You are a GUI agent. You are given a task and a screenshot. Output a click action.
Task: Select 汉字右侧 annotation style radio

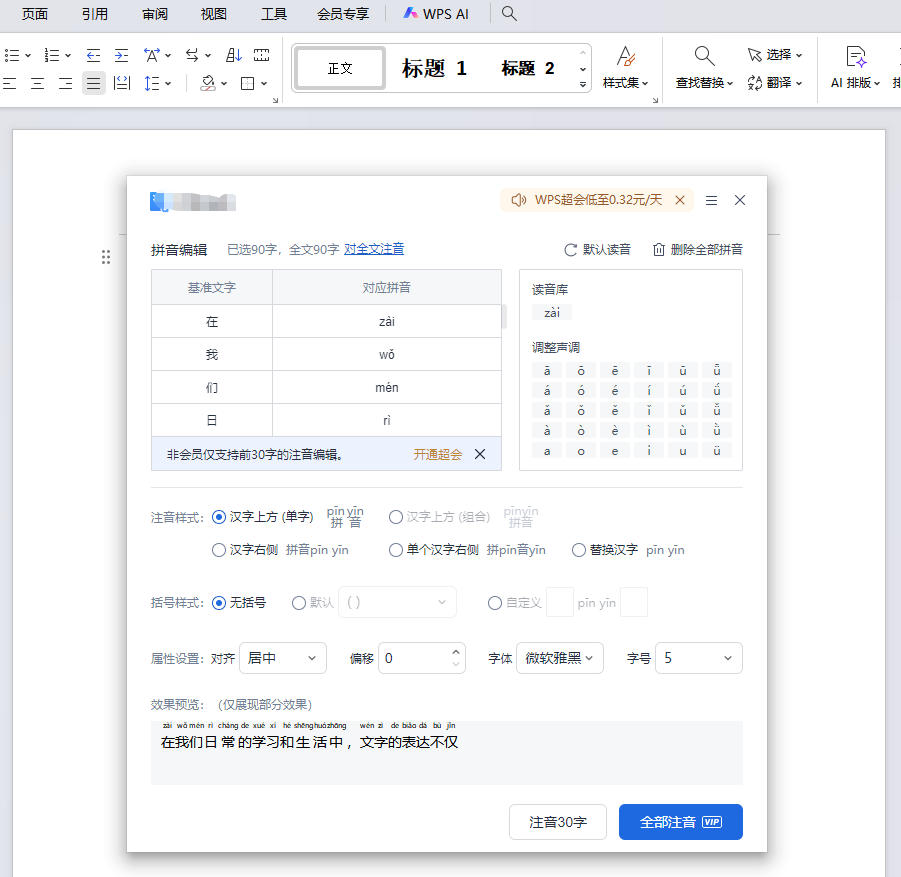[219, 550]
